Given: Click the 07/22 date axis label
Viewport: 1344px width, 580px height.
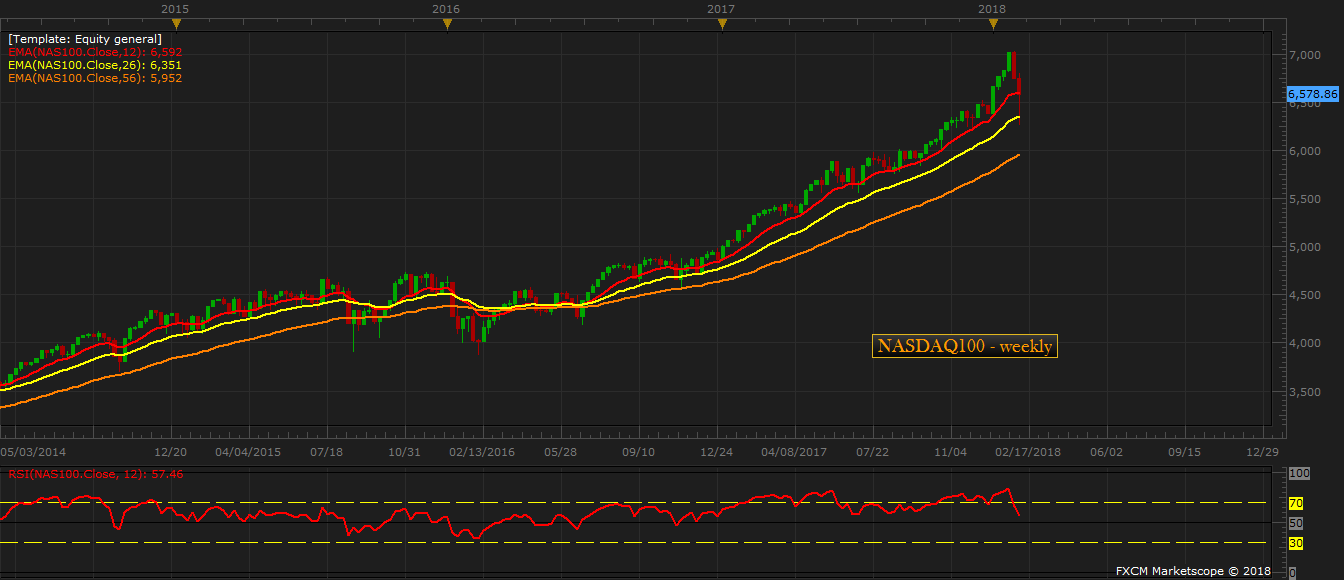Looking at the screenshot, I should [873, 452].
